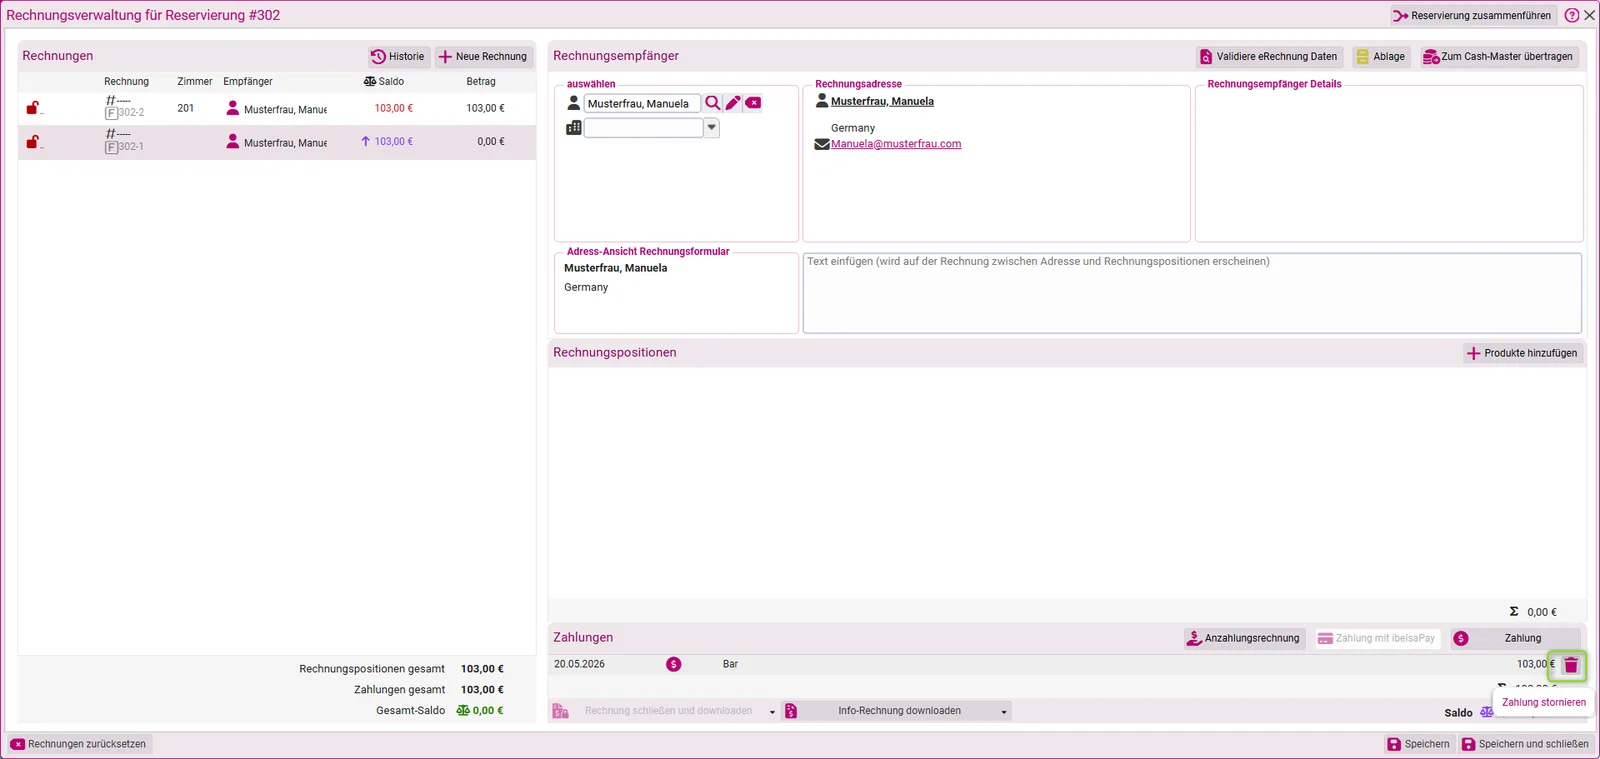Delete the Bar payment via the trash icon
The image size is (1600, 759).
pyautogui.click(x=1570, y=665)
